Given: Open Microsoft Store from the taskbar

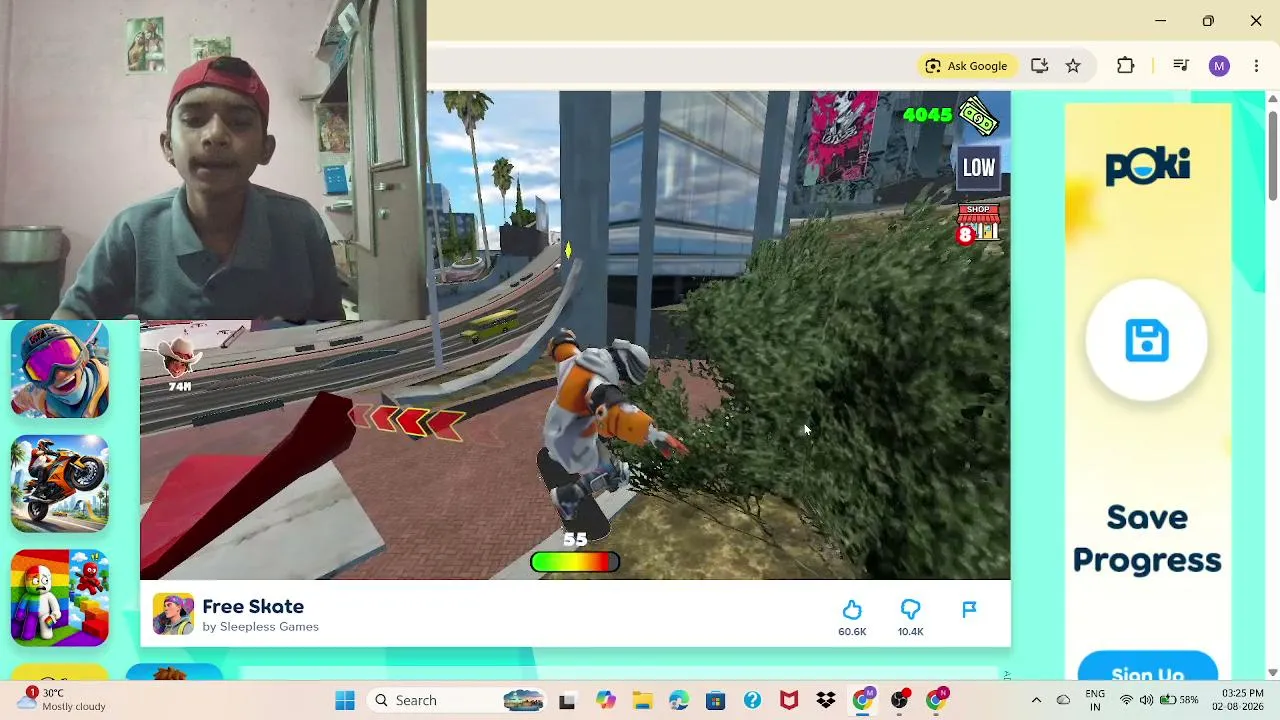Looking at the screenshot, I should (715, 700).
